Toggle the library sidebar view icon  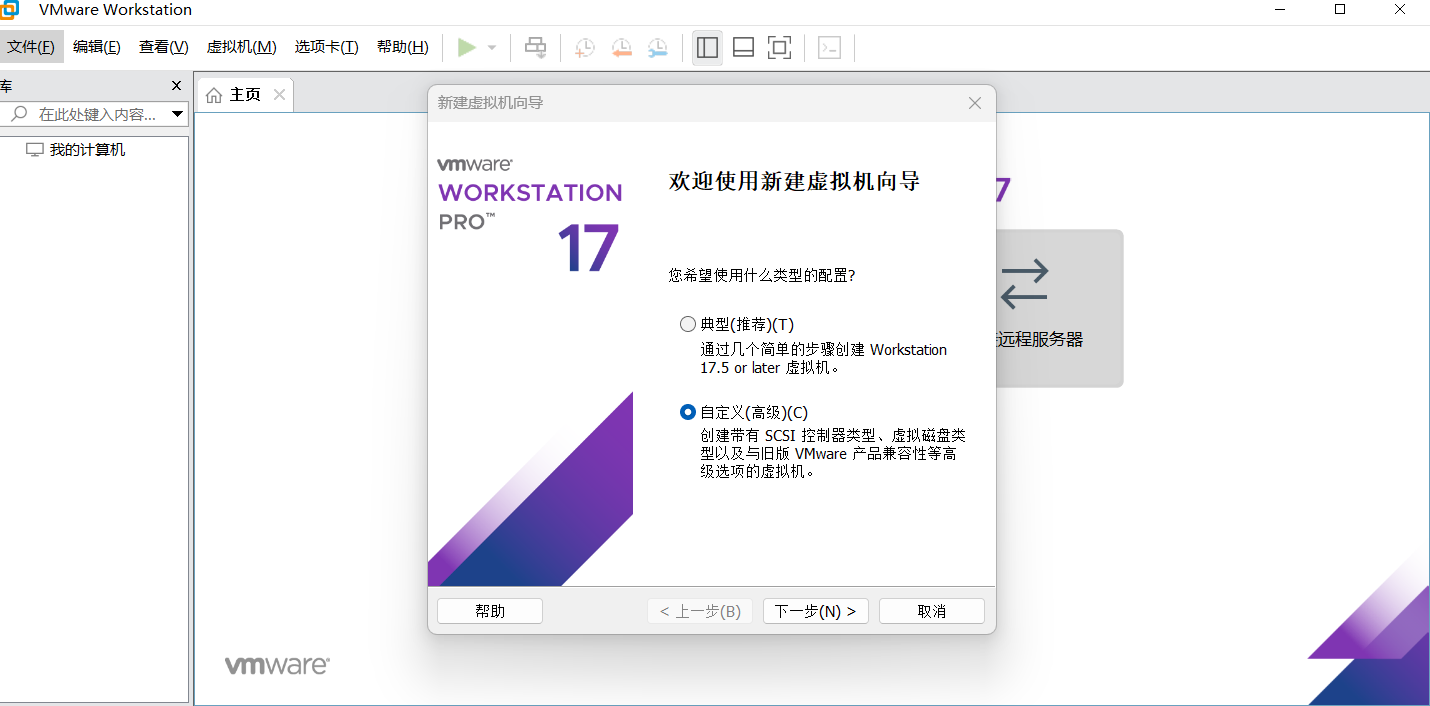coord(707,47)
